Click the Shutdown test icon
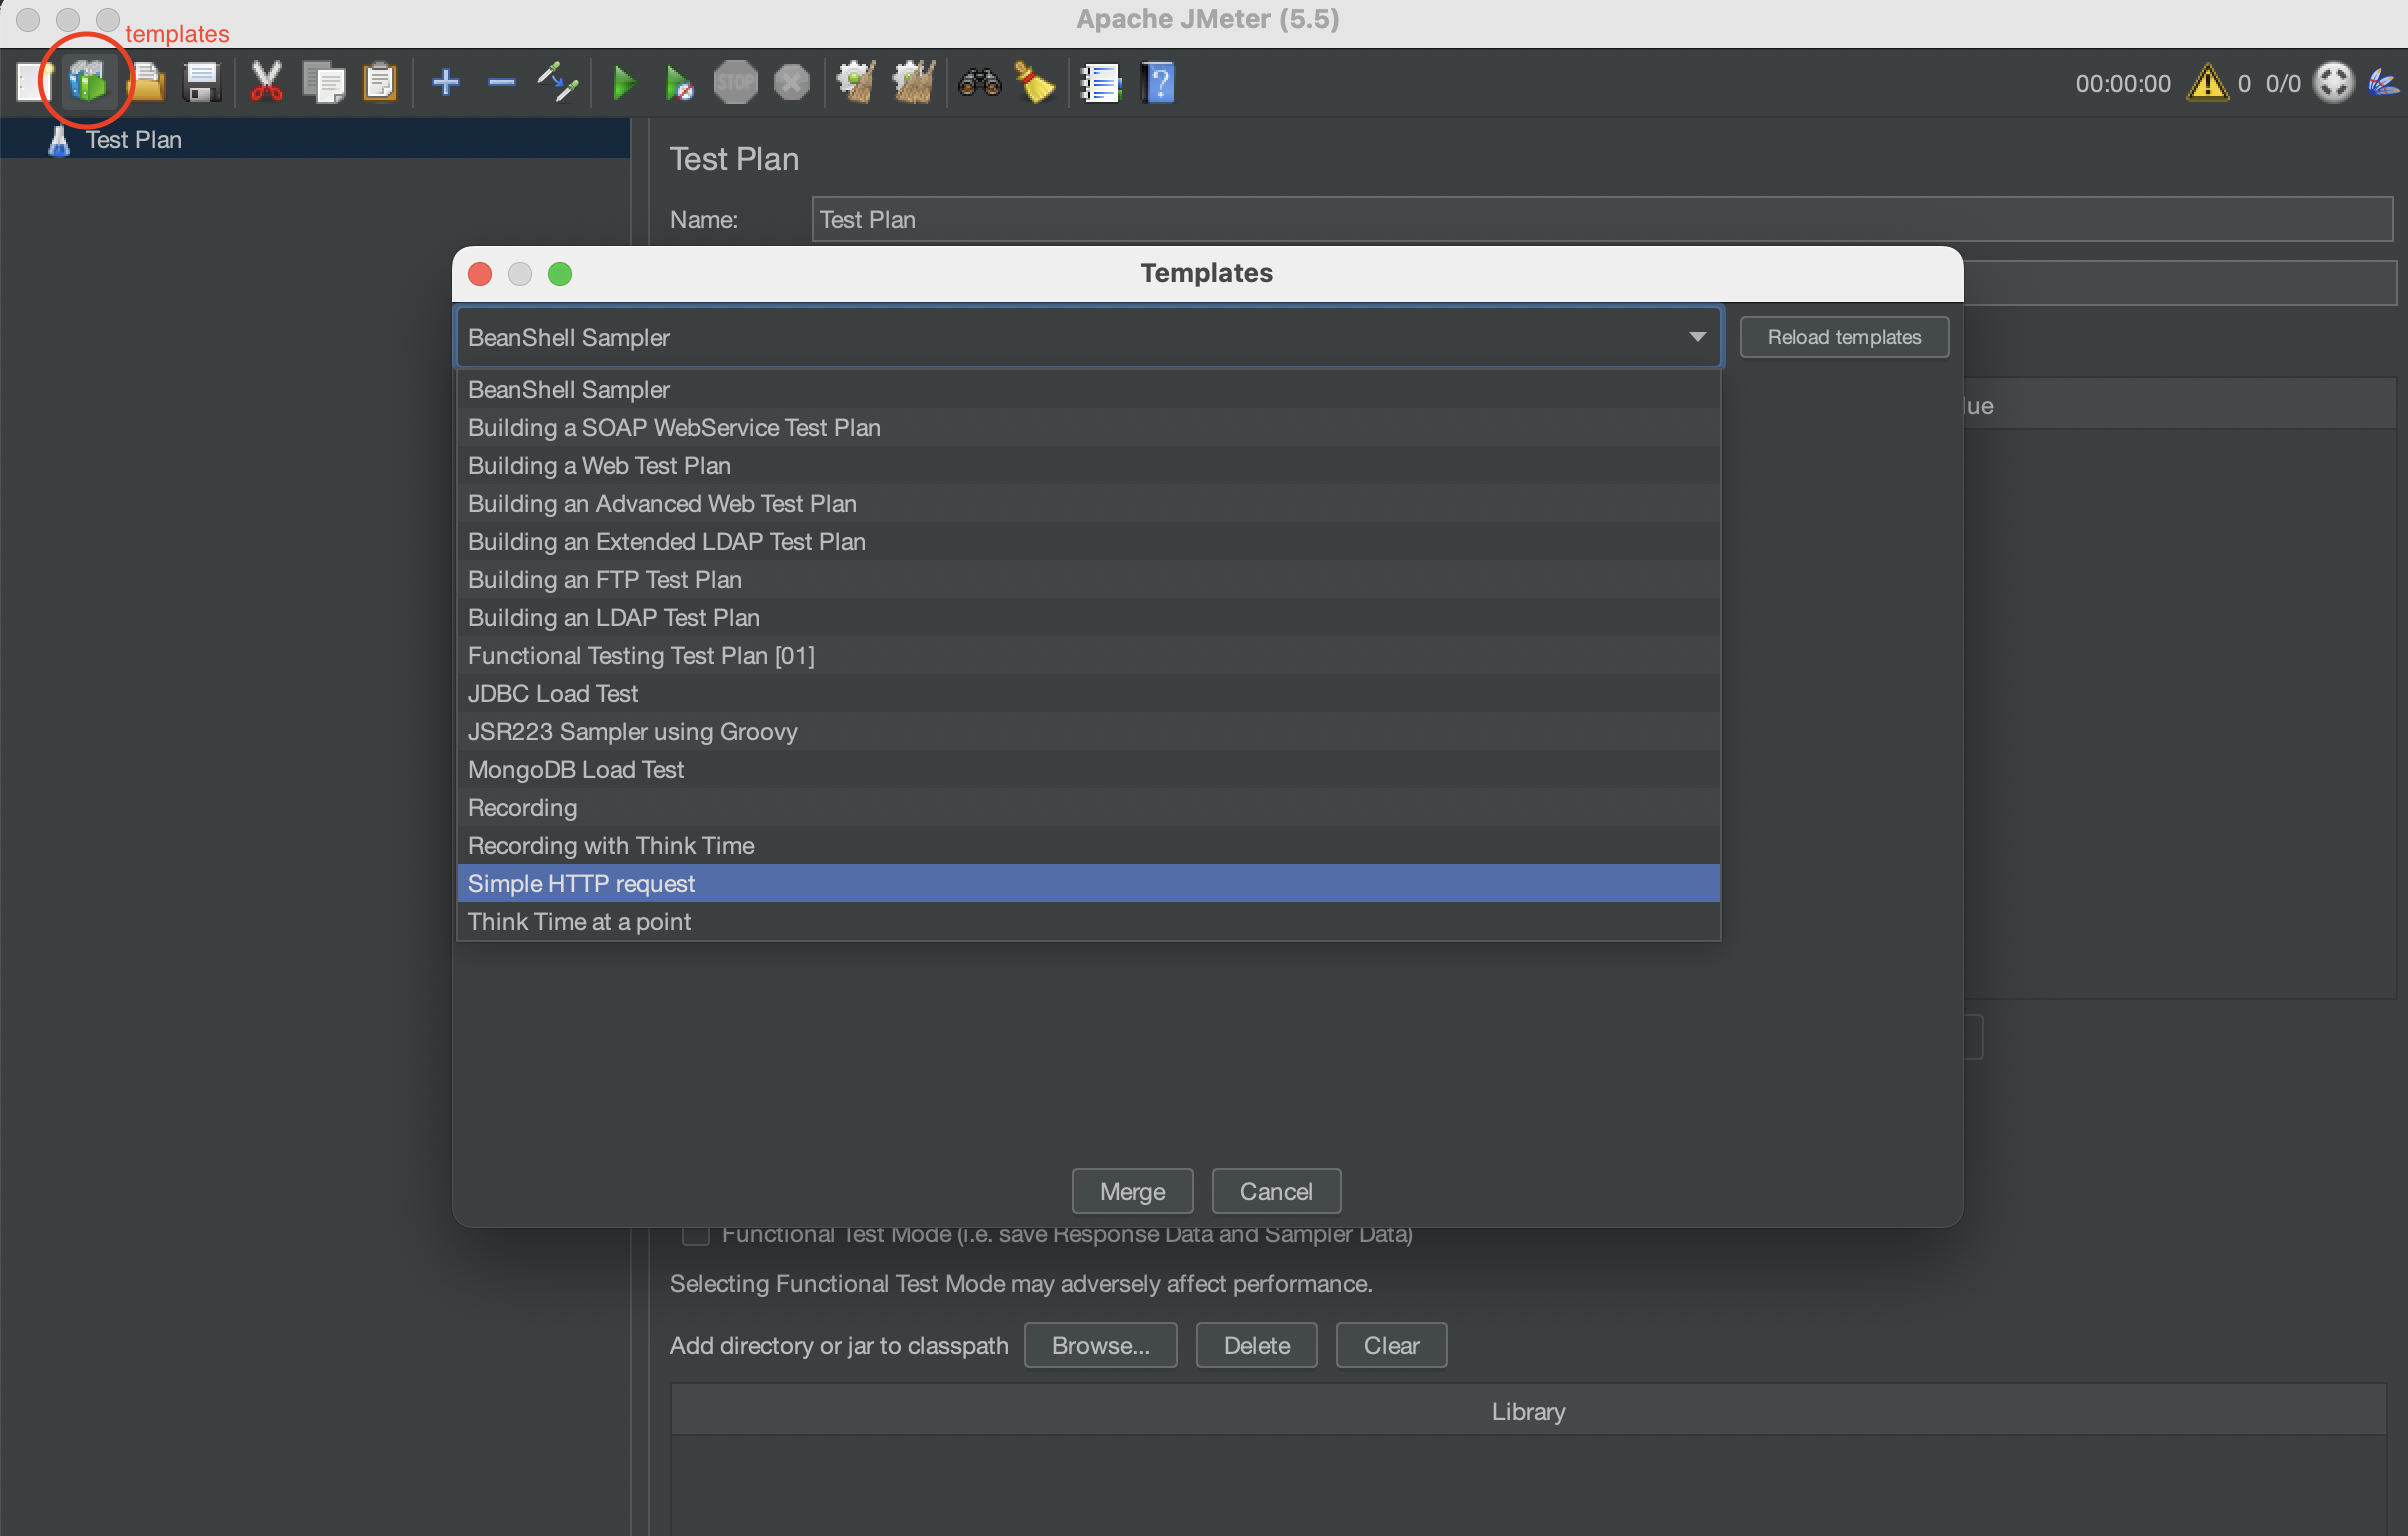The height and width of the screenshot is (1536, 2408). [792, 82]
